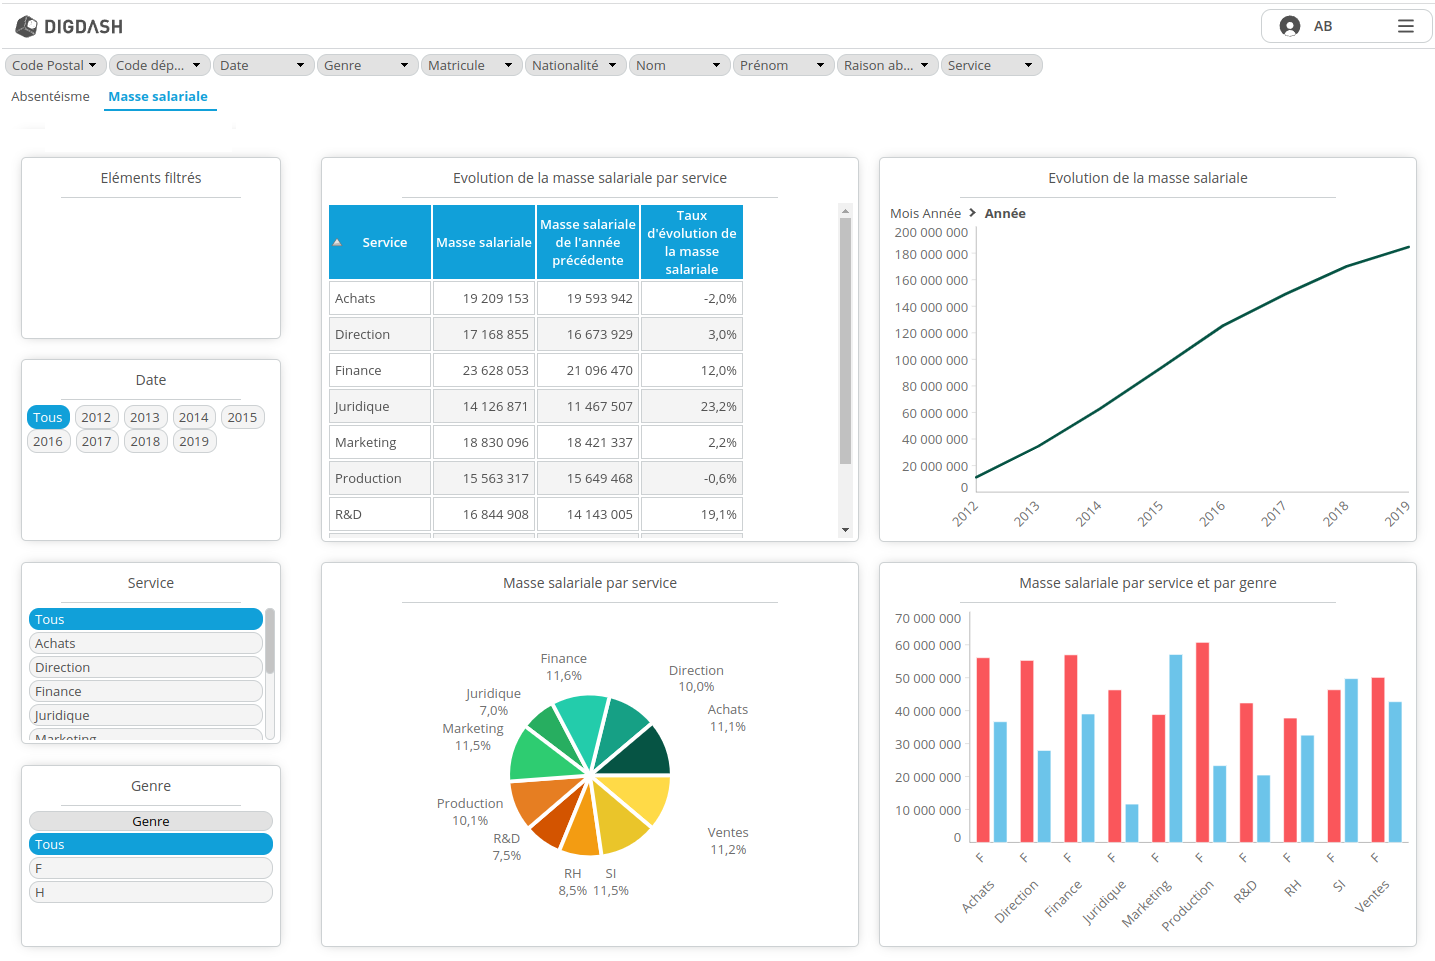Image resolution: width=1435 pixels, height=961 pixels.
Task: Select year 2015 in the Date filter
Action: point(242,417)
